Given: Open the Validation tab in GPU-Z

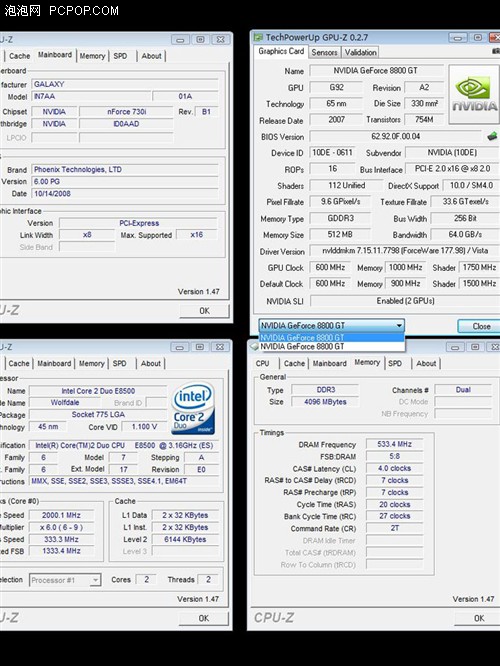Looking at the screenshot, I should point(360,52).
